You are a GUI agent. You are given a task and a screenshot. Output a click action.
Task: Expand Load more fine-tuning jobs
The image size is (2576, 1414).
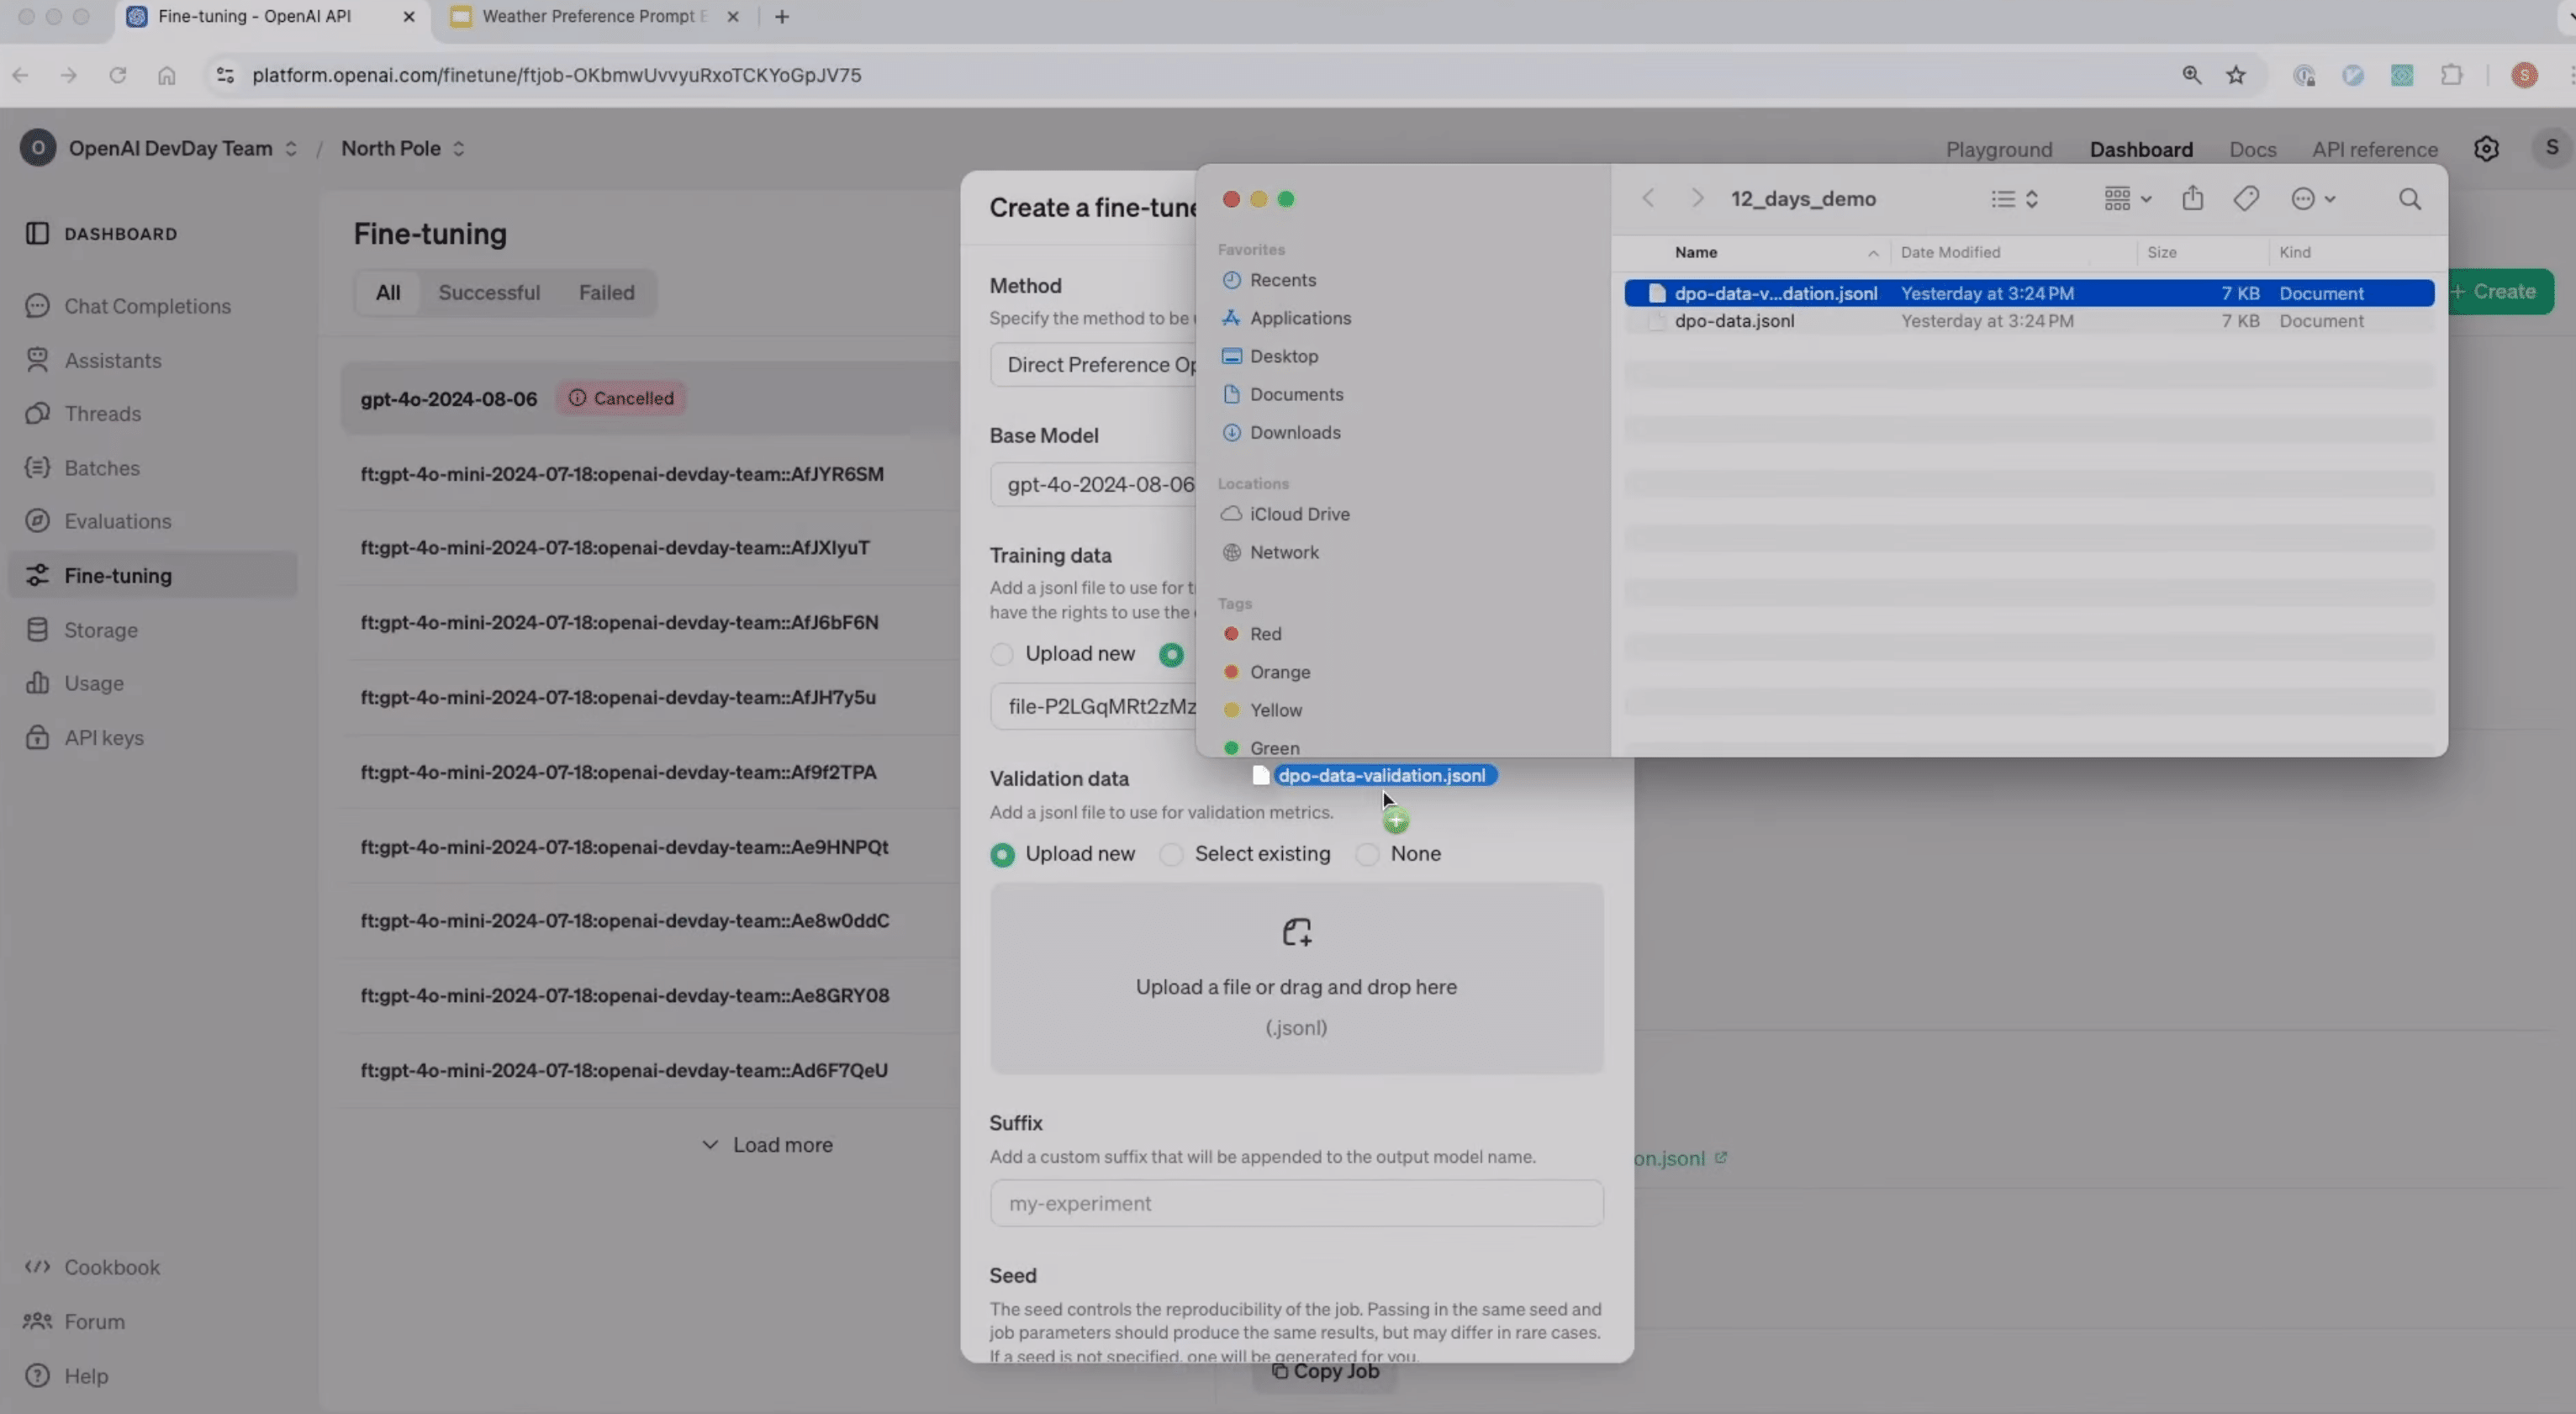pos(767,1144)
